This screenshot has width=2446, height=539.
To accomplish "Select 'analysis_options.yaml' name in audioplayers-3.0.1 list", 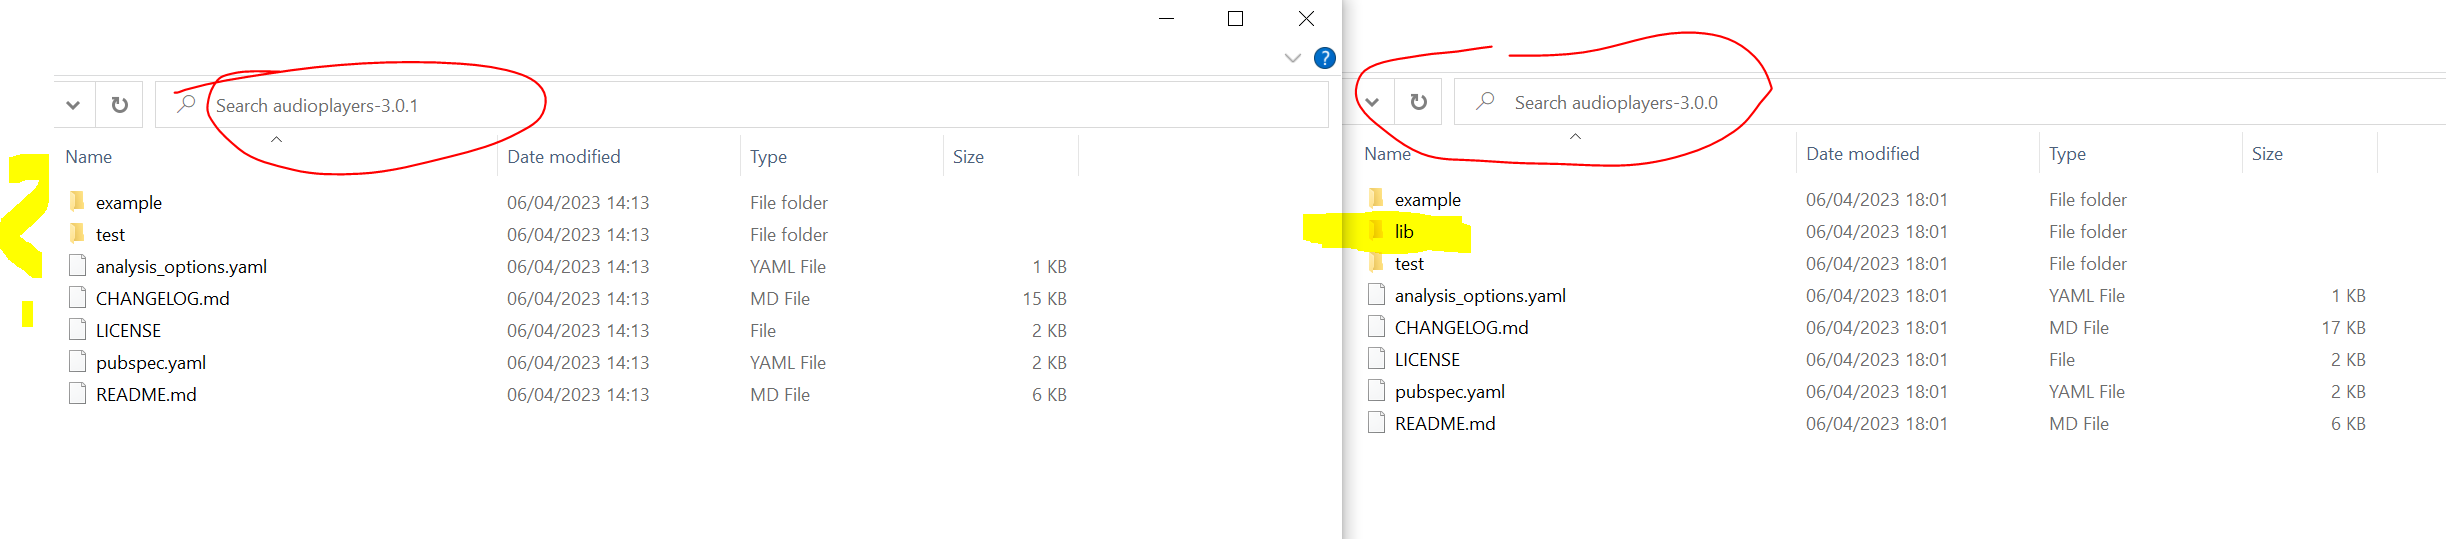I will [181, 267].
